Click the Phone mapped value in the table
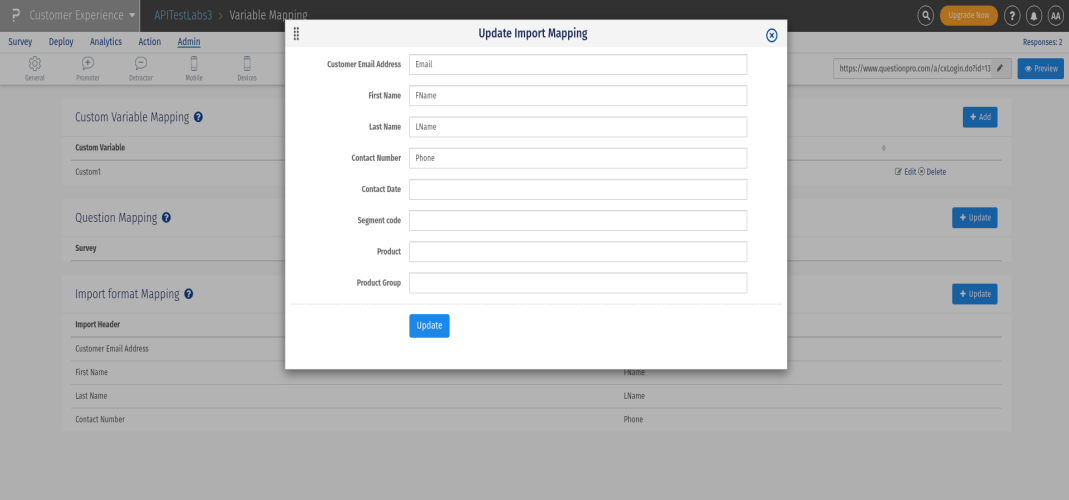The image size is (1069, 500). click(x=633, y=420)
